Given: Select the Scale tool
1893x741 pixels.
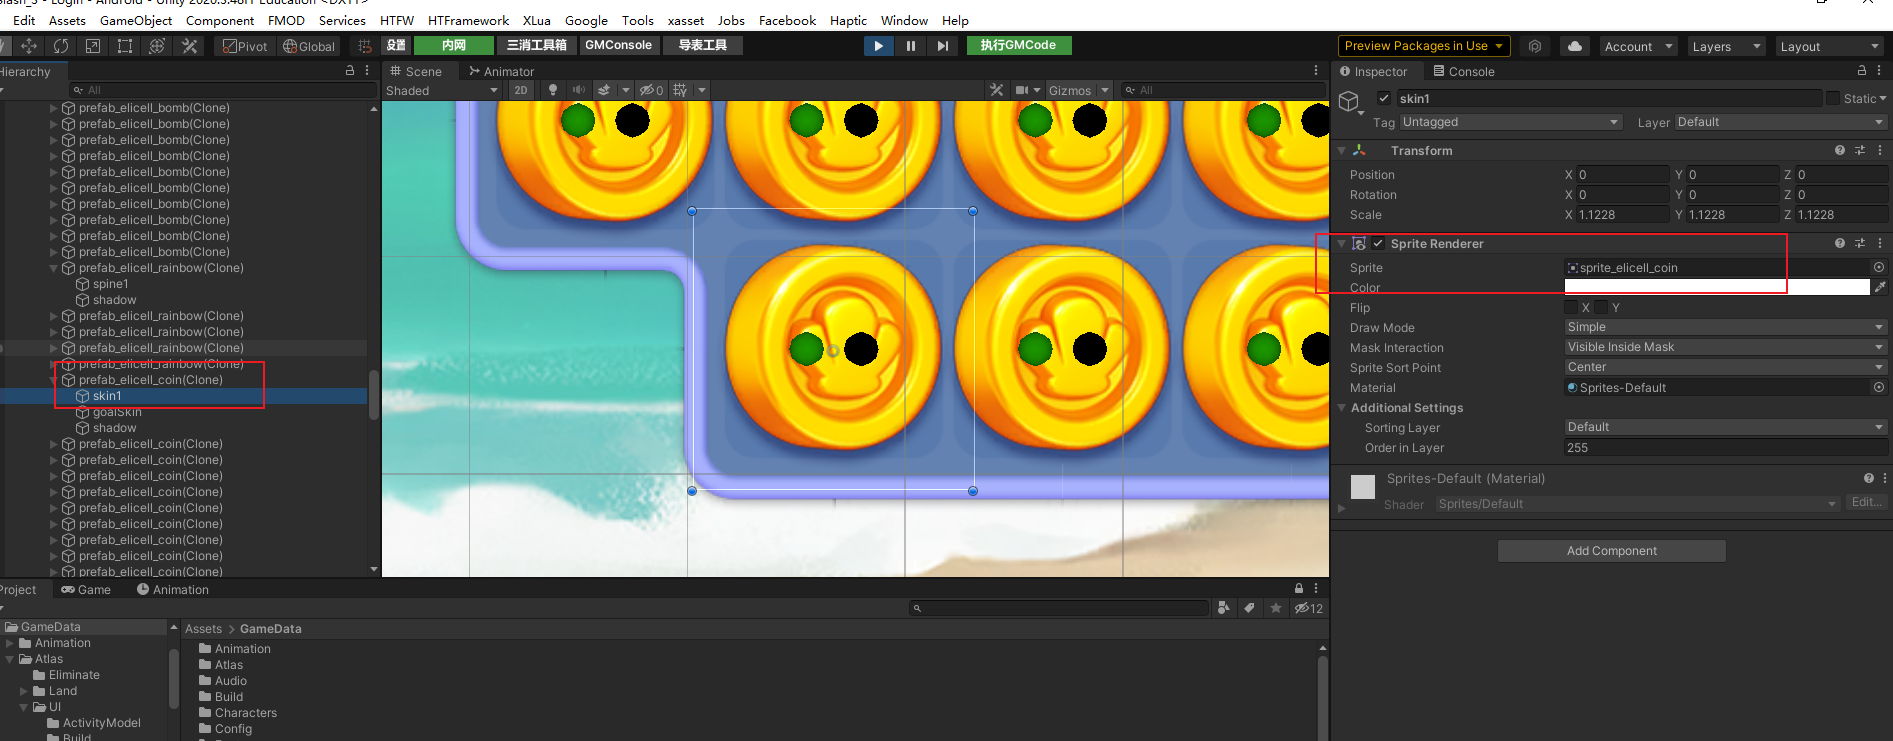Looking at the screenshot, I should click(93, 46).
